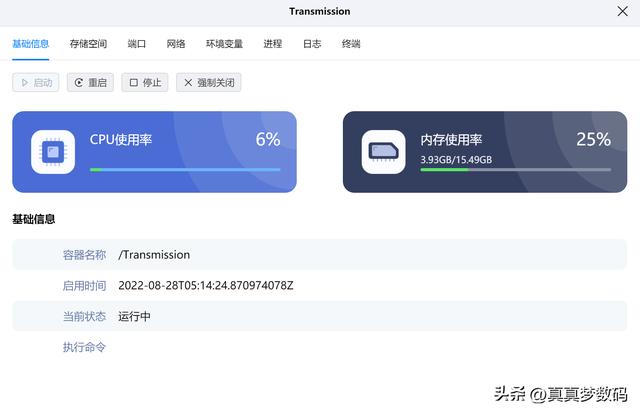Viewport: 640px width, 414px height.
Task: Click the memory module icon
Action: point(384,152)
